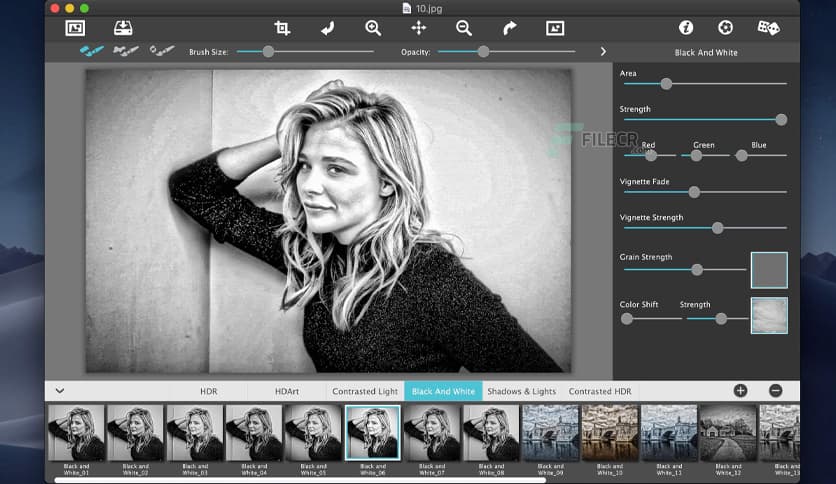
Task: Open the gray grain color swatch
Action: pyautogui.click(x=769, y=270)
